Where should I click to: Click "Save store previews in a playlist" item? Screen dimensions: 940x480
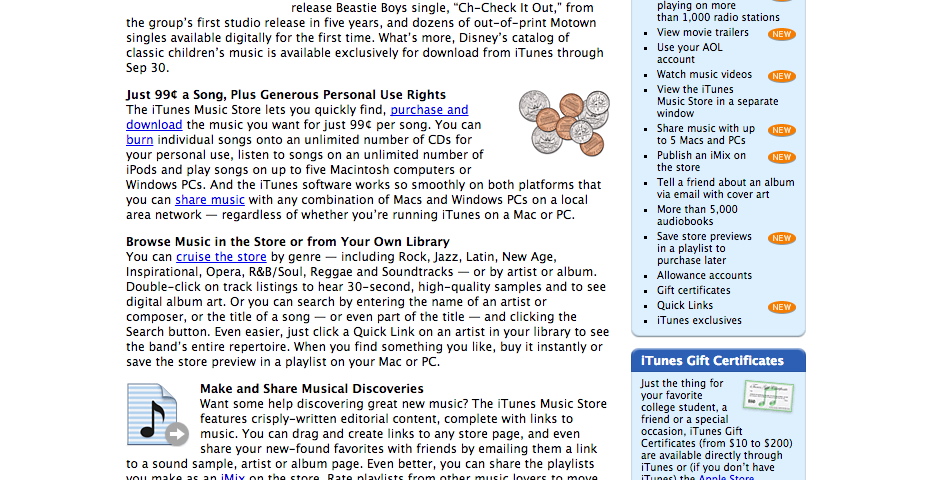pos(704,248)
